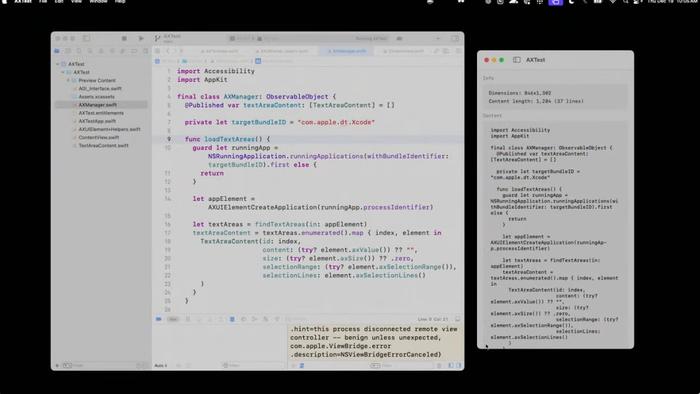Click the 'import Accessibility' code line
The width and height of the screenshot is (700, 394).
click(x=216, y=71)
